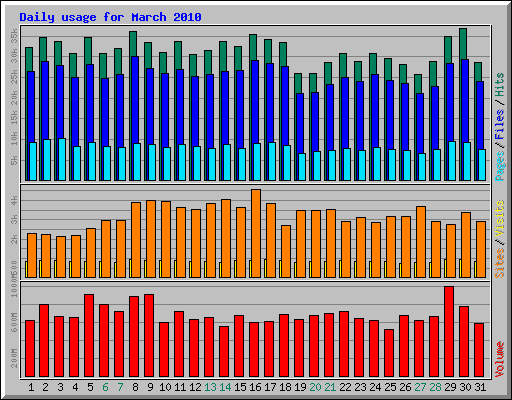Click the "25k" y-axis label
The width and height of the screenshot is (512, 400).
point(14,77)
